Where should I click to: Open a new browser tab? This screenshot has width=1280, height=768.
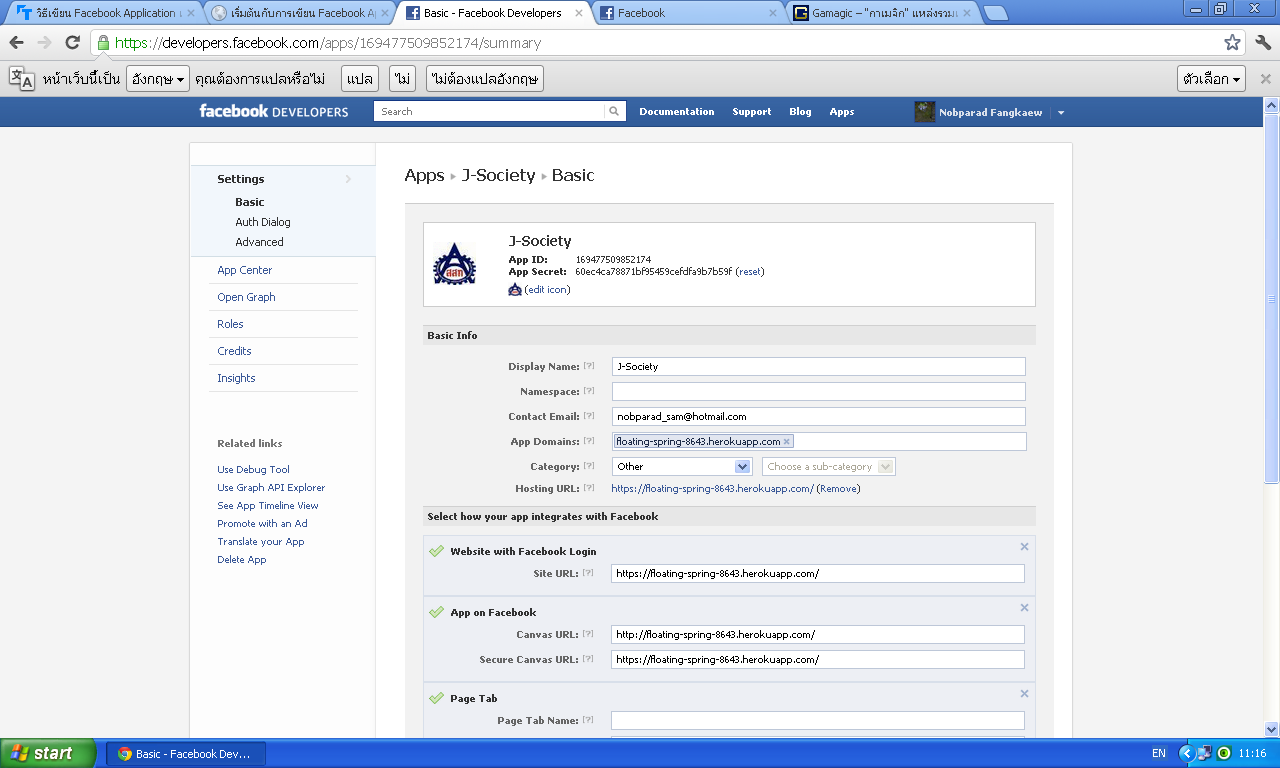pos(995,13)
